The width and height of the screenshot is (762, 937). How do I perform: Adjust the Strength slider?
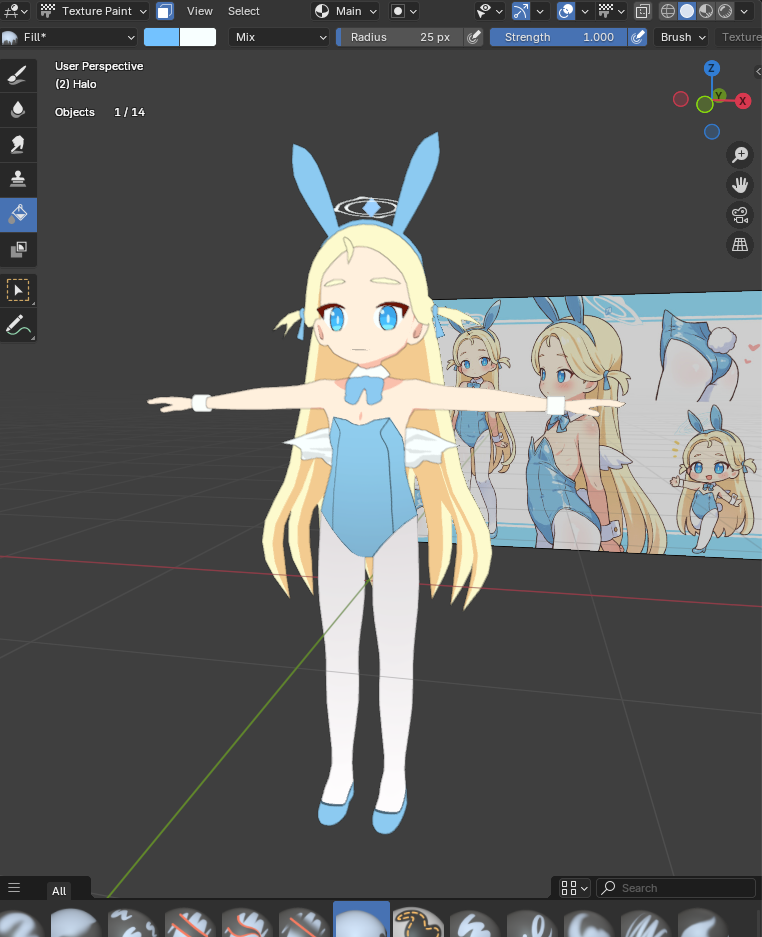[x=559, y=37]
